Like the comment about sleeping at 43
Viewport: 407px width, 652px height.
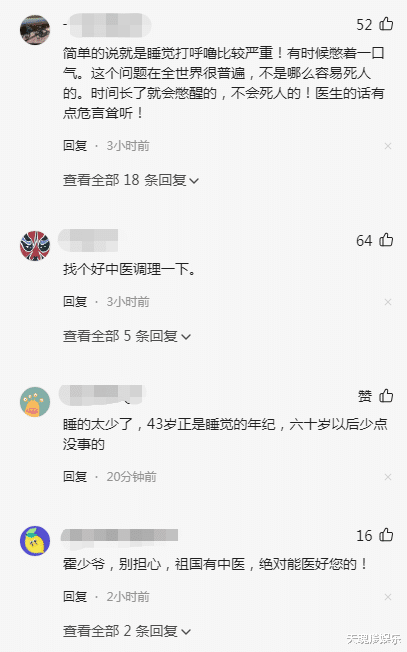[386, 396]
